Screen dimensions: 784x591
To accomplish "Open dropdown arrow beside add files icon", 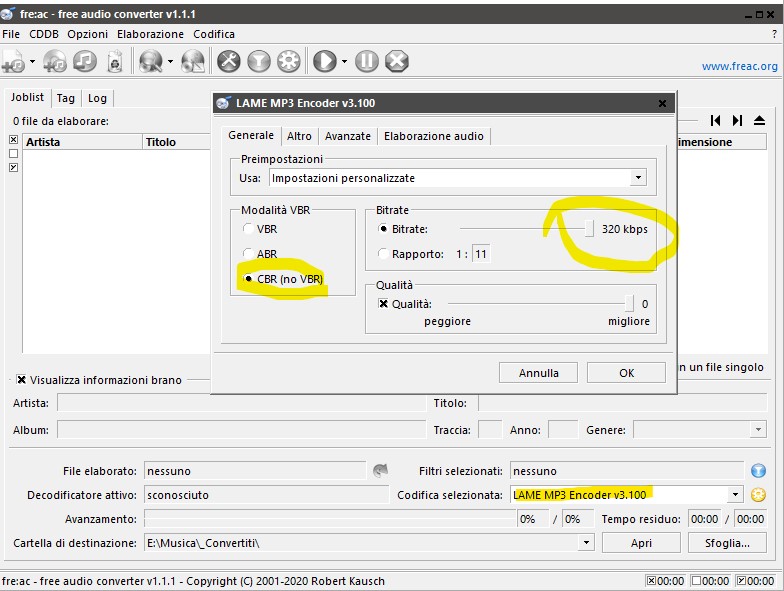I will click(32, 62).
